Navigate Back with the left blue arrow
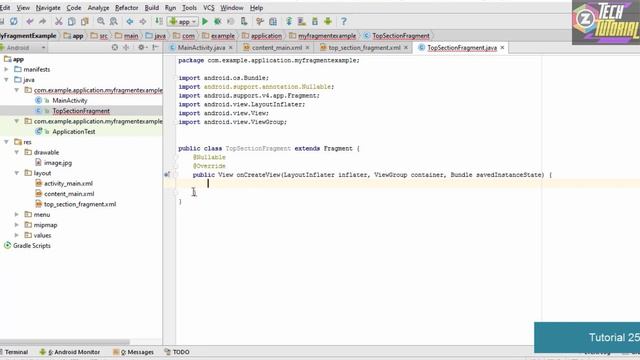 coord(130,21)
